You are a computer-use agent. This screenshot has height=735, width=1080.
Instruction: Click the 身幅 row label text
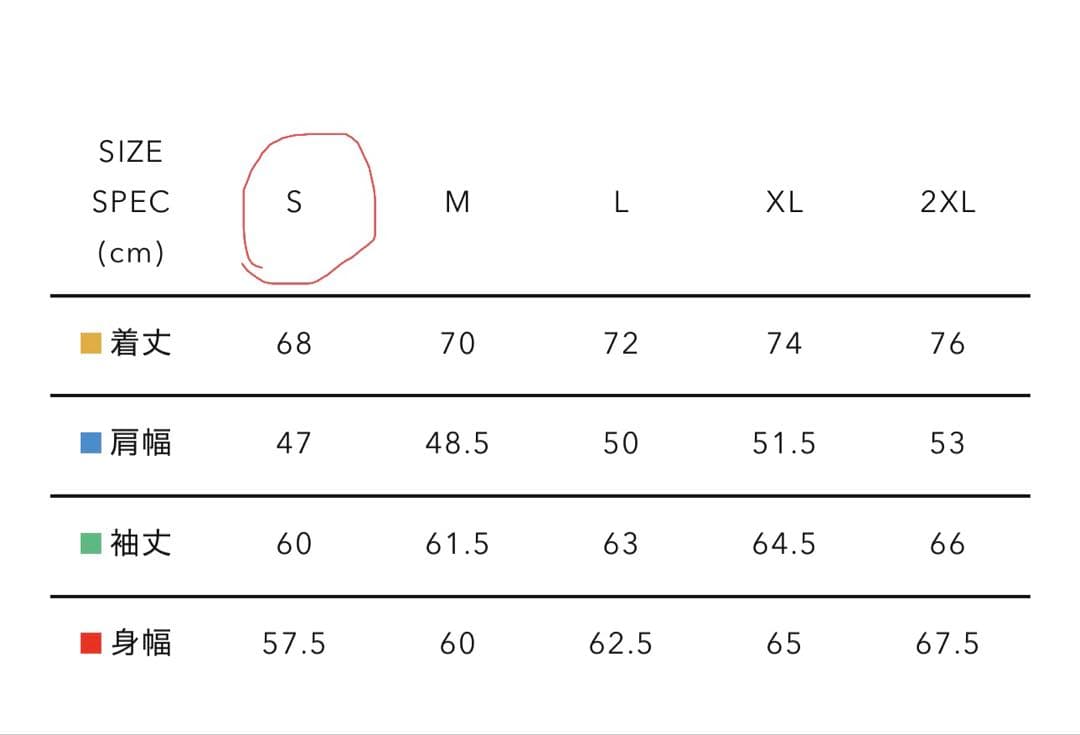[141, 643]
